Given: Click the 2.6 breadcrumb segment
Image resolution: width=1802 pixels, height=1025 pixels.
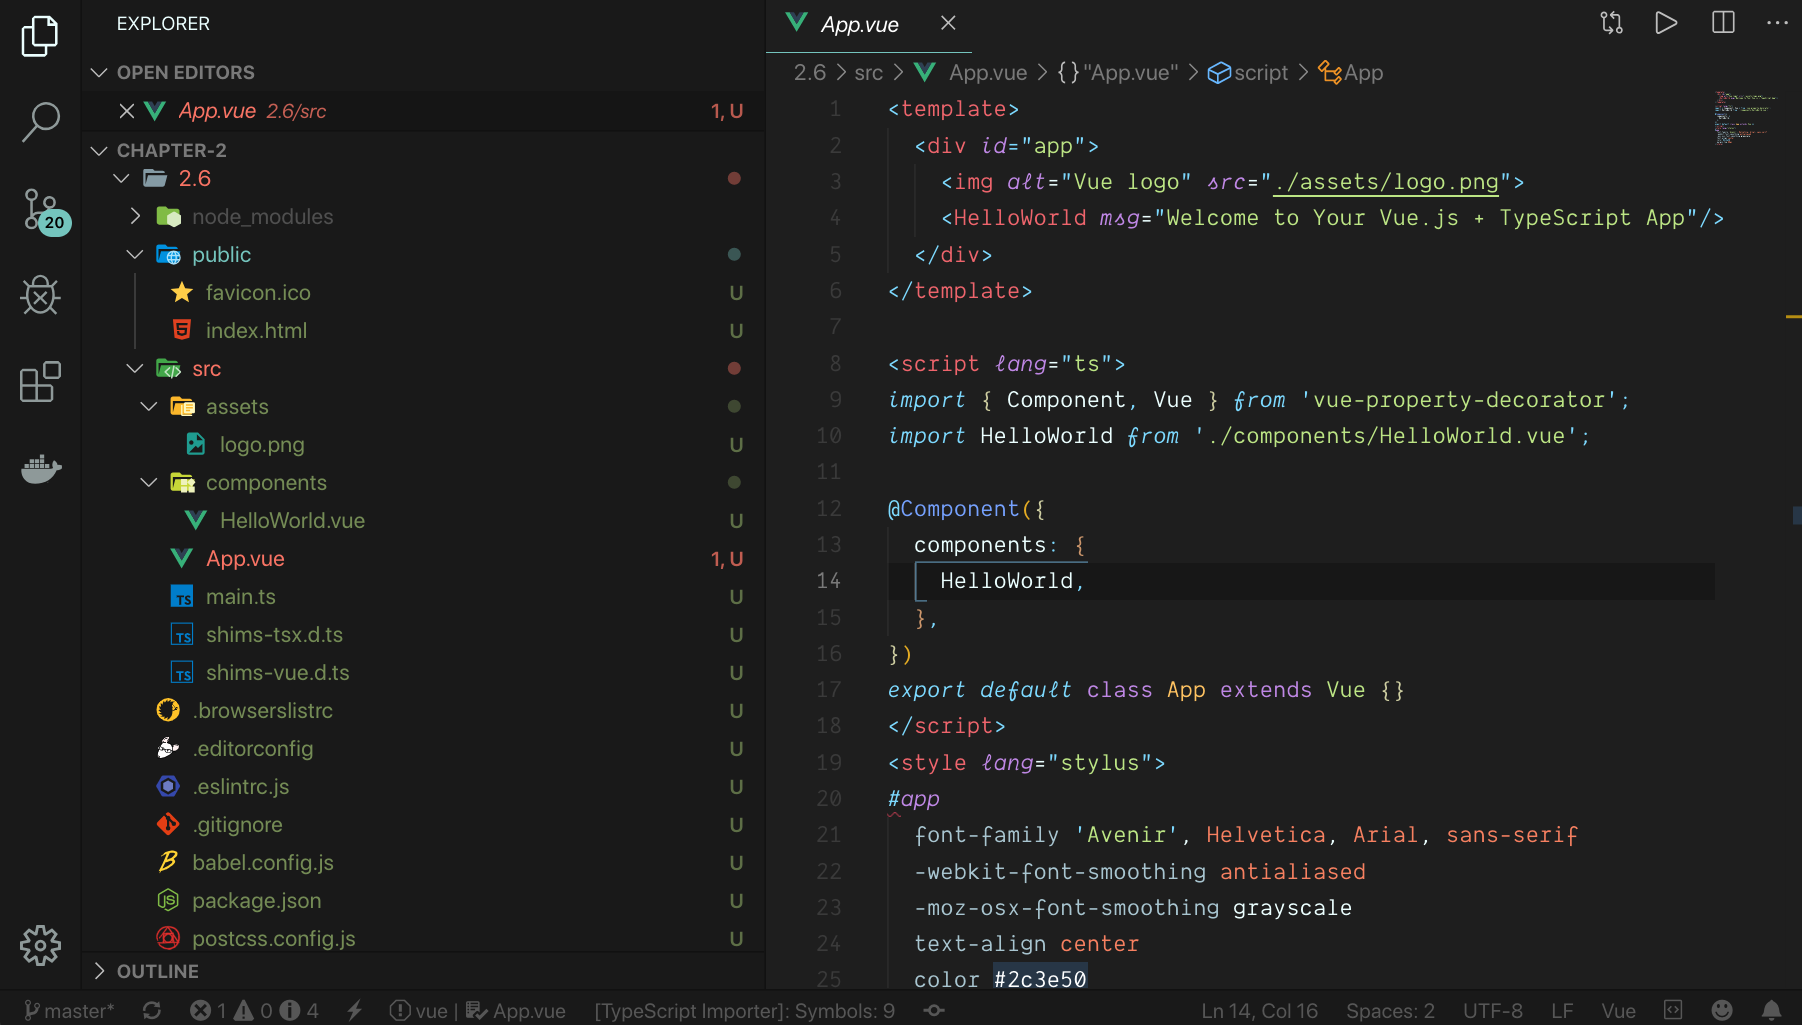Looking at the screenshot, I should pyautogui.click(x=810, y=73).
